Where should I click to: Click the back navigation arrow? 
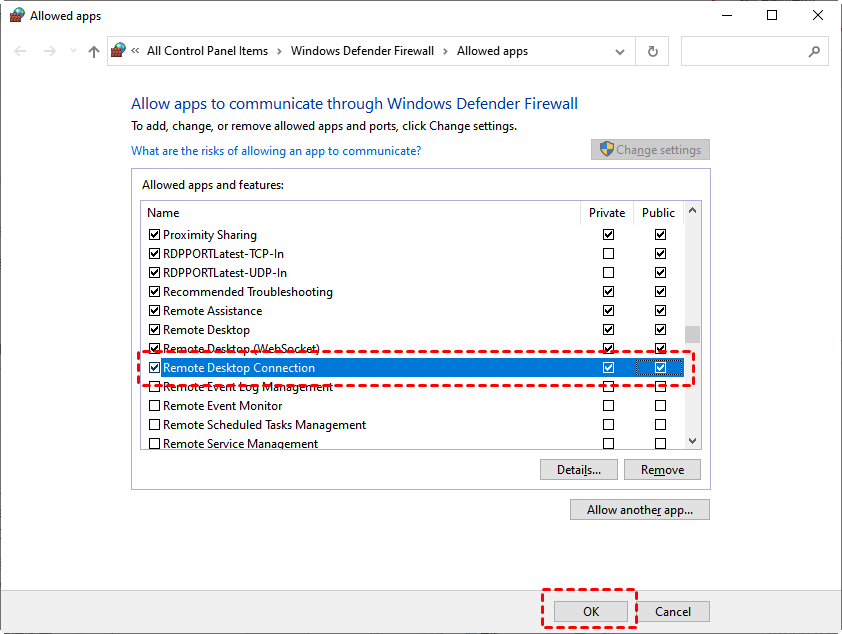coord(20,51)
